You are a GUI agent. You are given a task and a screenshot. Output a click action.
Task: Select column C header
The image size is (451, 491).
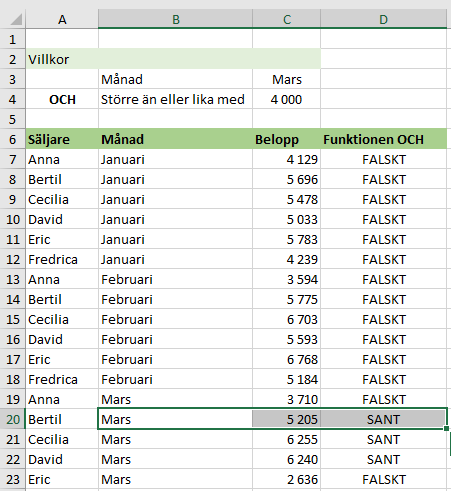tap(287, 19)
